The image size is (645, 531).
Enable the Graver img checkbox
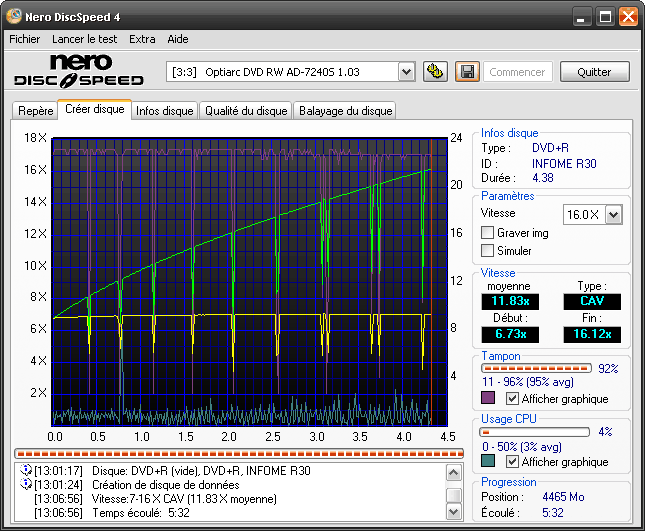point(487,232)
